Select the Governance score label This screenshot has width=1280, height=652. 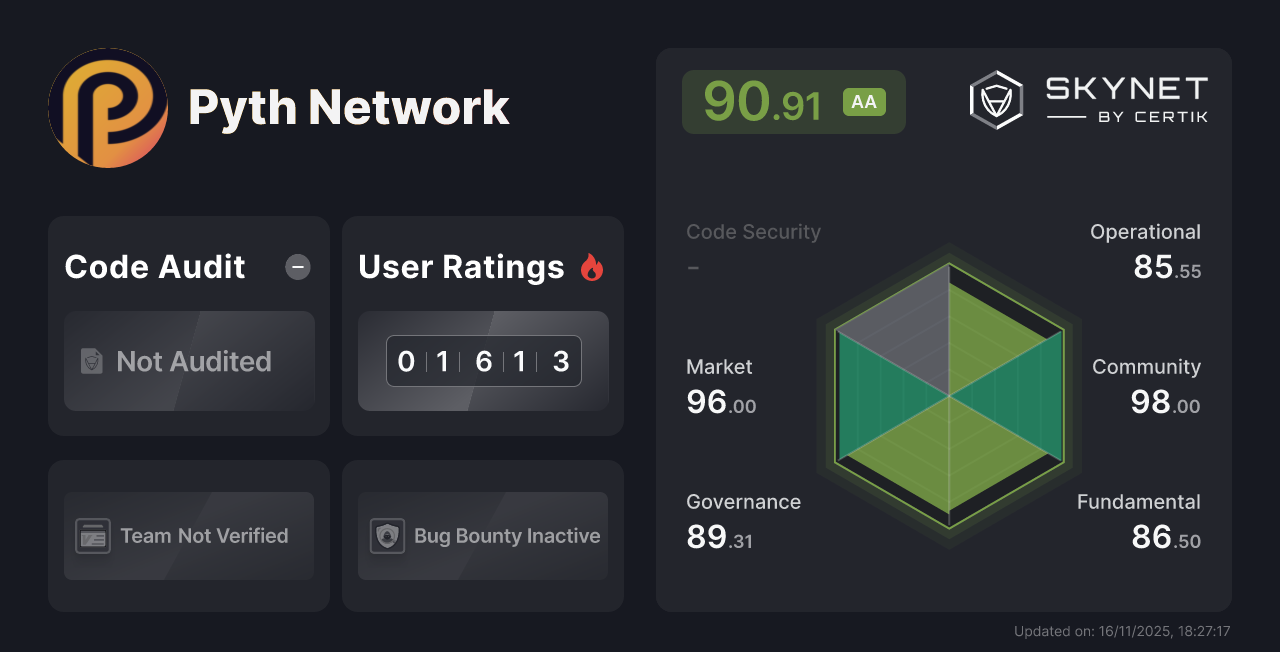point(743,502)
